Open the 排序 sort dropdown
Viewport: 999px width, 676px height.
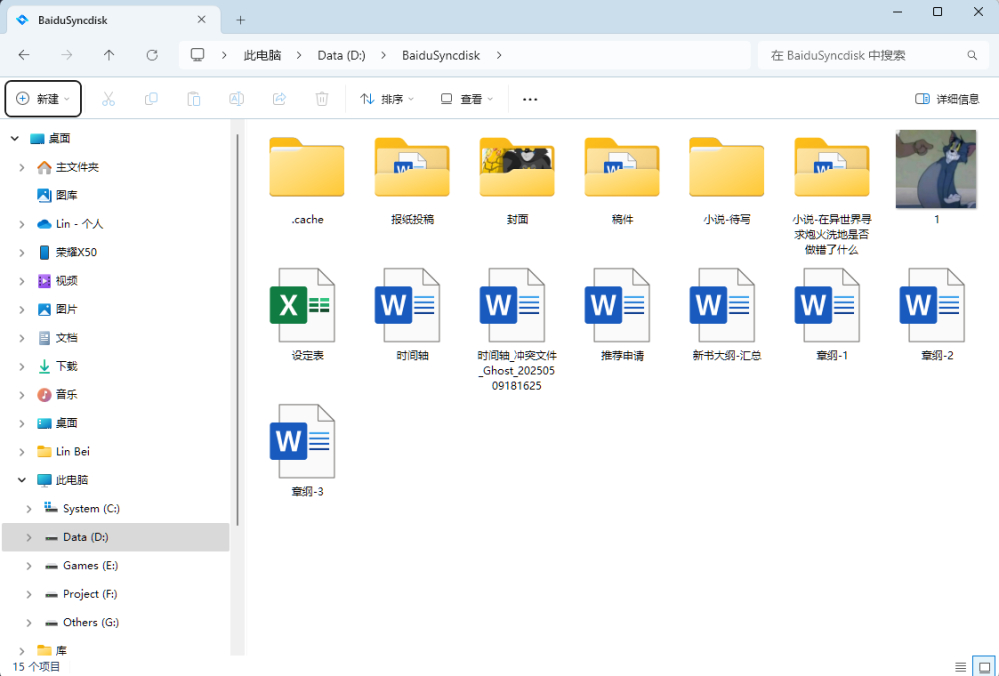[x=386, y=99]
